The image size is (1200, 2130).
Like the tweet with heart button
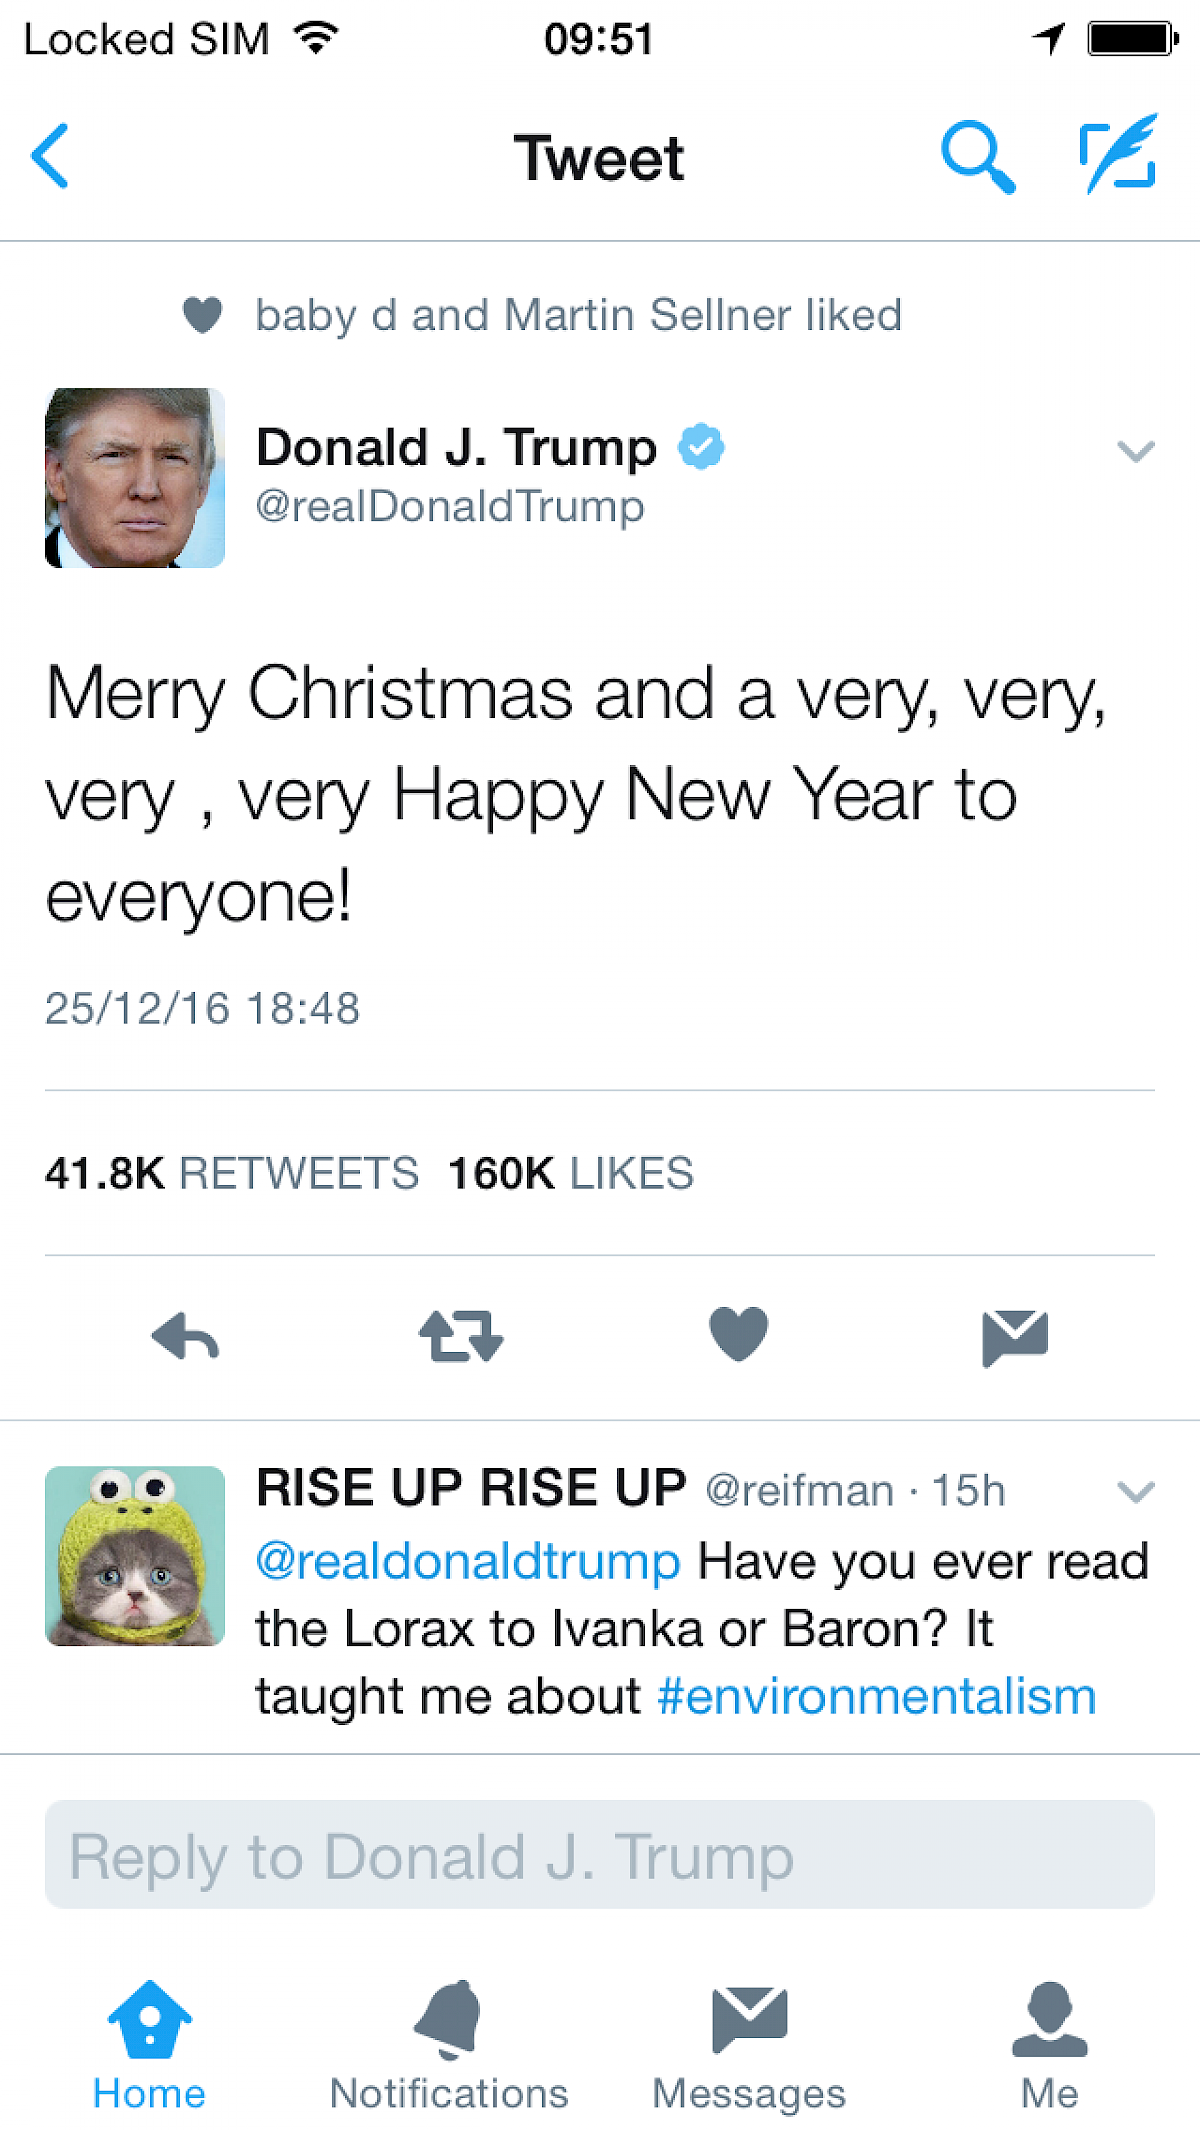point(738,1335)
